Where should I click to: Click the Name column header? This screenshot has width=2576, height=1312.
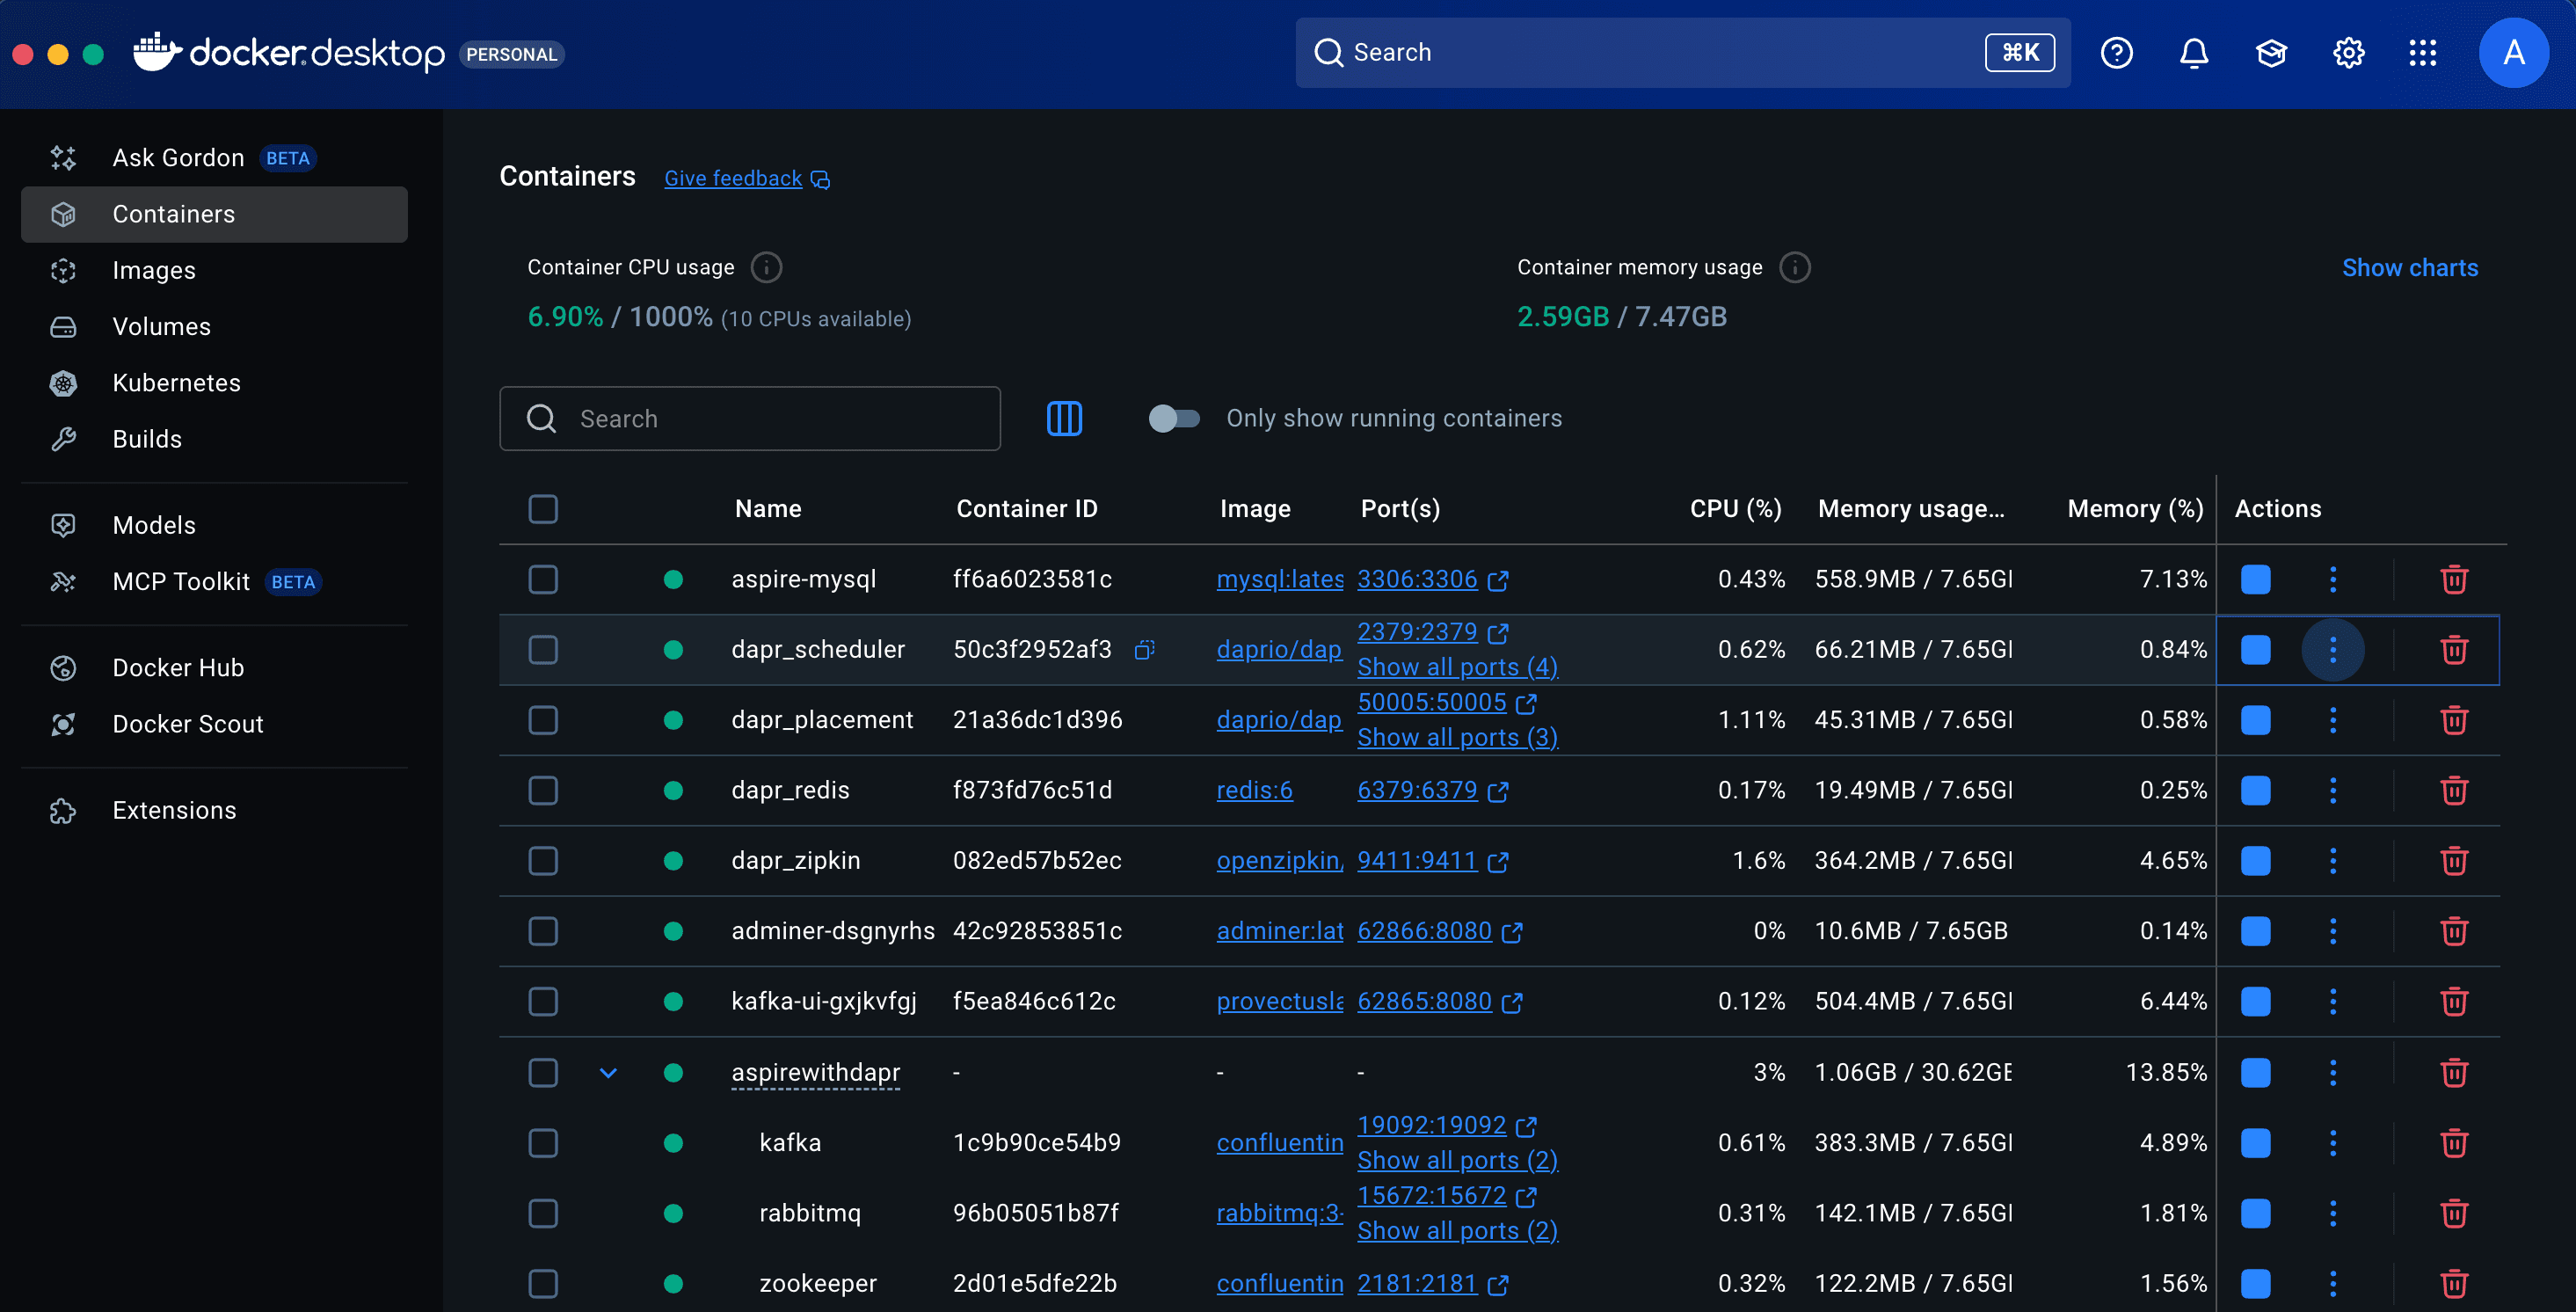[768, 509]
